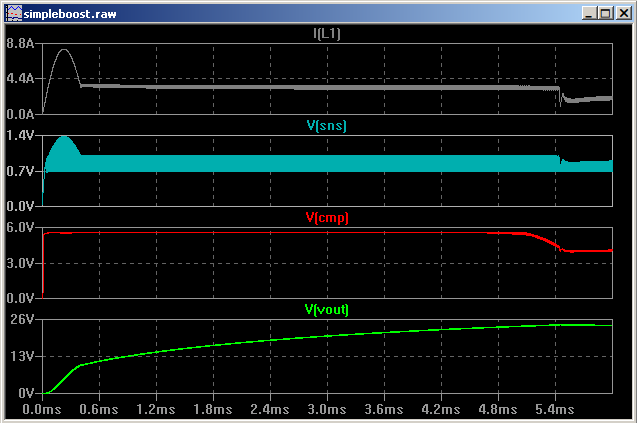
Task: Click the 3.0V axis label
Action: 20,263
